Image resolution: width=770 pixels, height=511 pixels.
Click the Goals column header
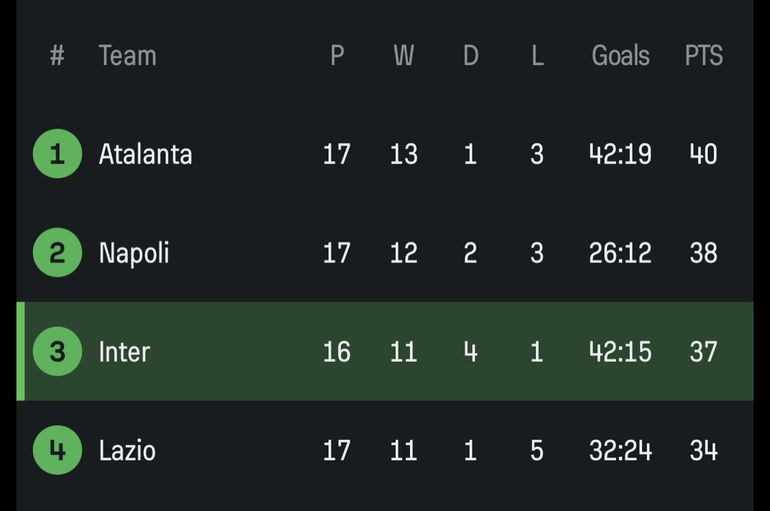[x=620, y=56]
